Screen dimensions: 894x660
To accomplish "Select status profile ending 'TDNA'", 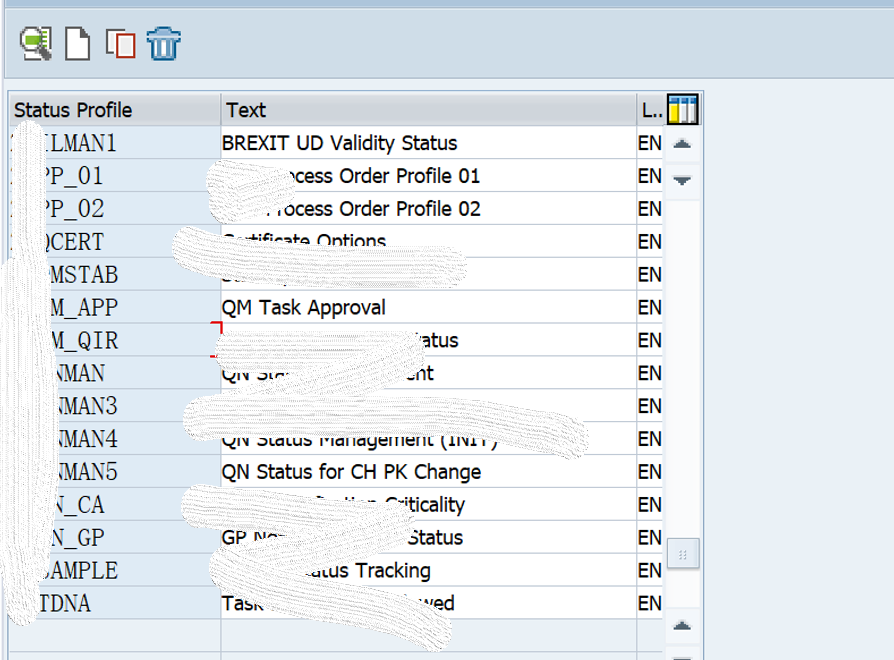I will click(x=115, y=604).
